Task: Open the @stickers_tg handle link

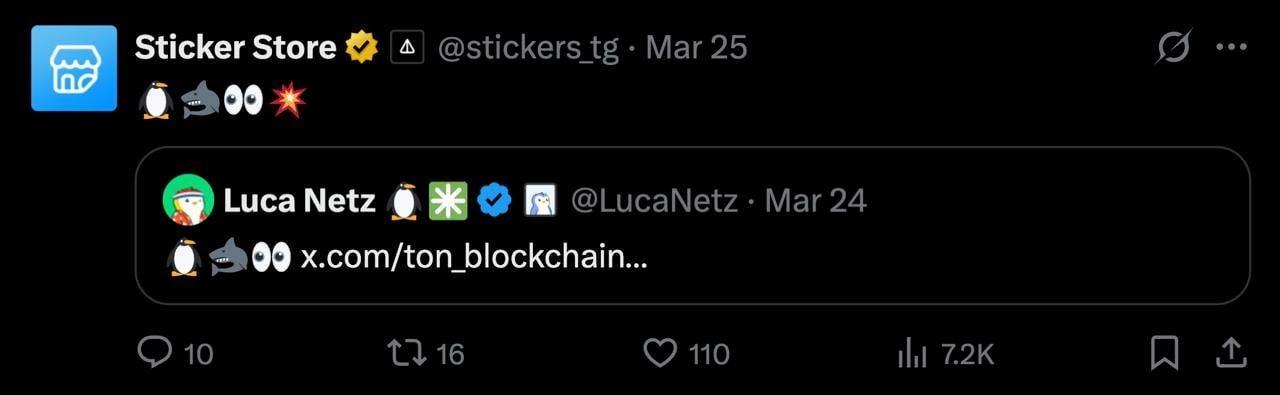Action: point(529,48)
